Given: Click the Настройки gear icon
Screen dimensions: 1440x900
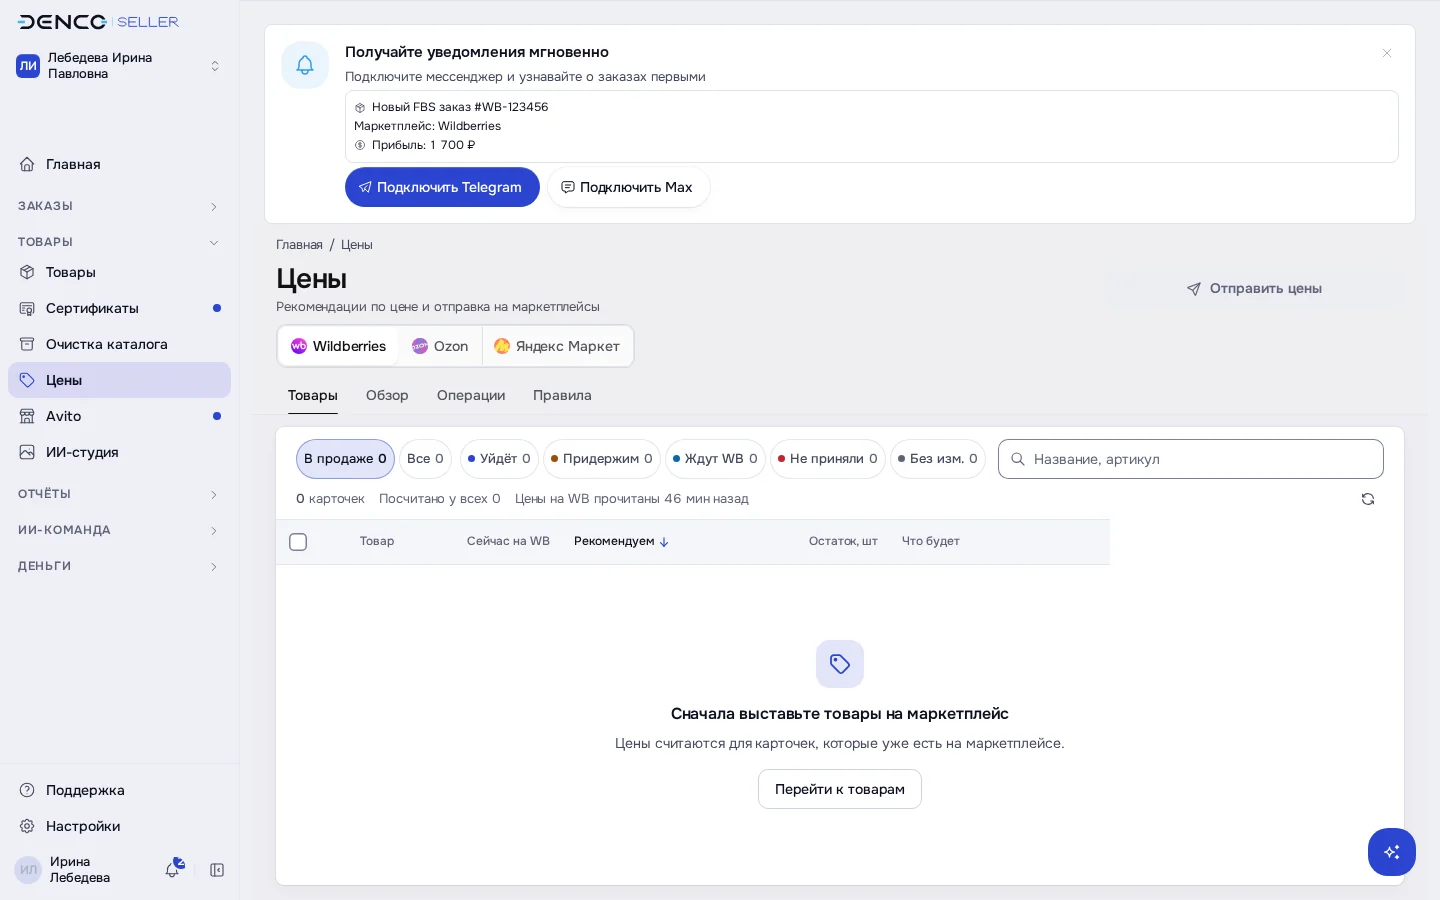Looking at the screenshot, I should 27,826.
